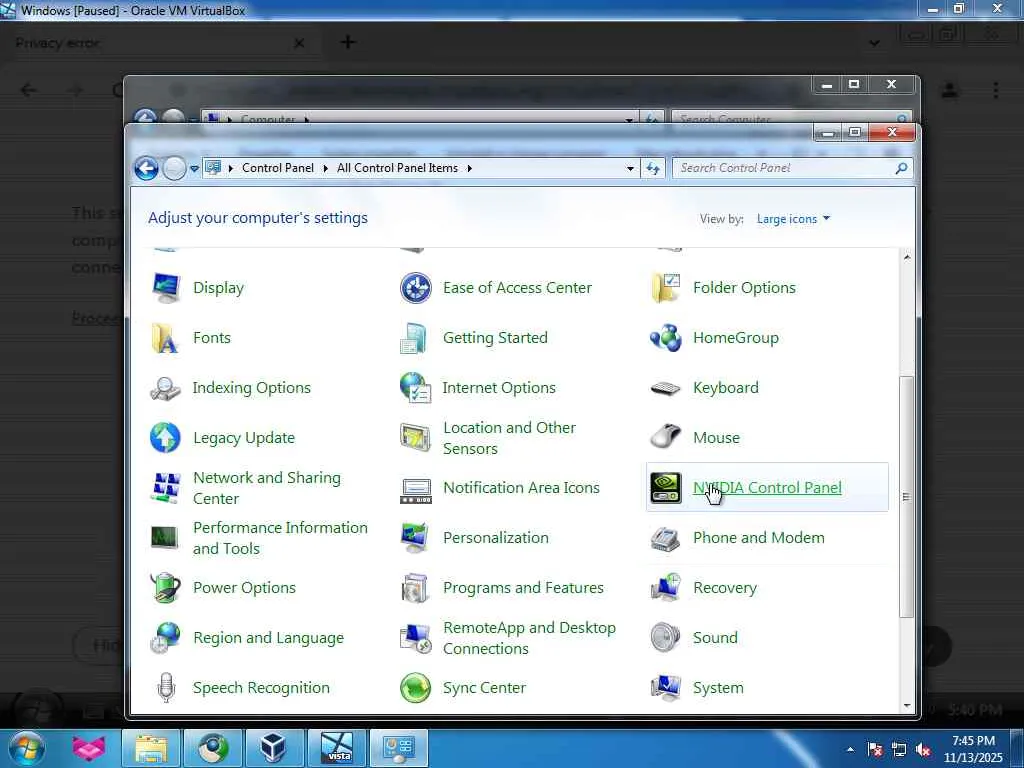The height and width of the screenshot is (768, 1024).
Task: Click the Action Center flag tray icon
Action: pos(875,750)
